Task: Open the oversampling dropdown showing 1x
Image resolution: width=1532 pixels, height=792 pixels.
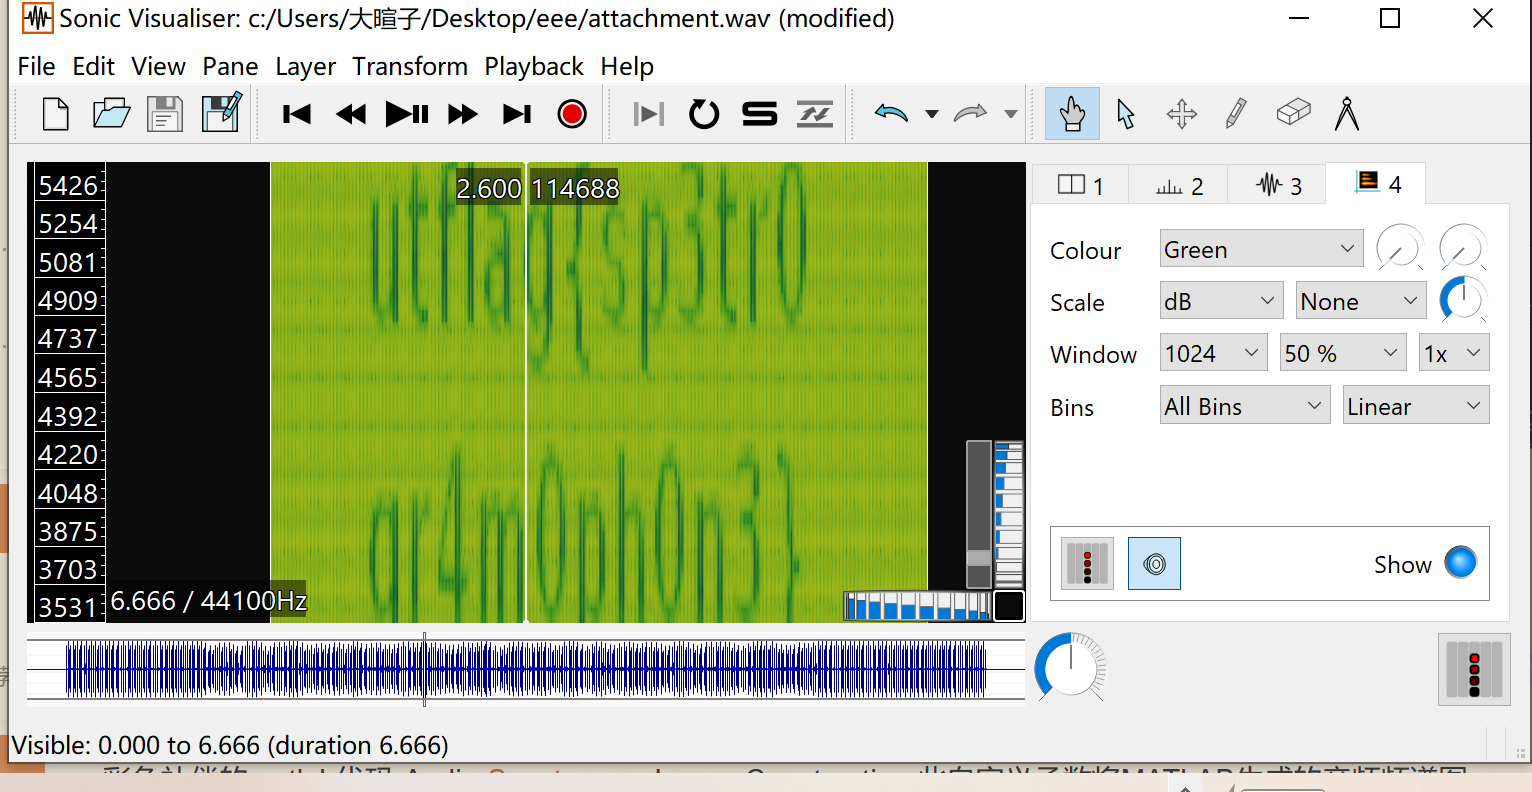Action: tap(1454, 353)
